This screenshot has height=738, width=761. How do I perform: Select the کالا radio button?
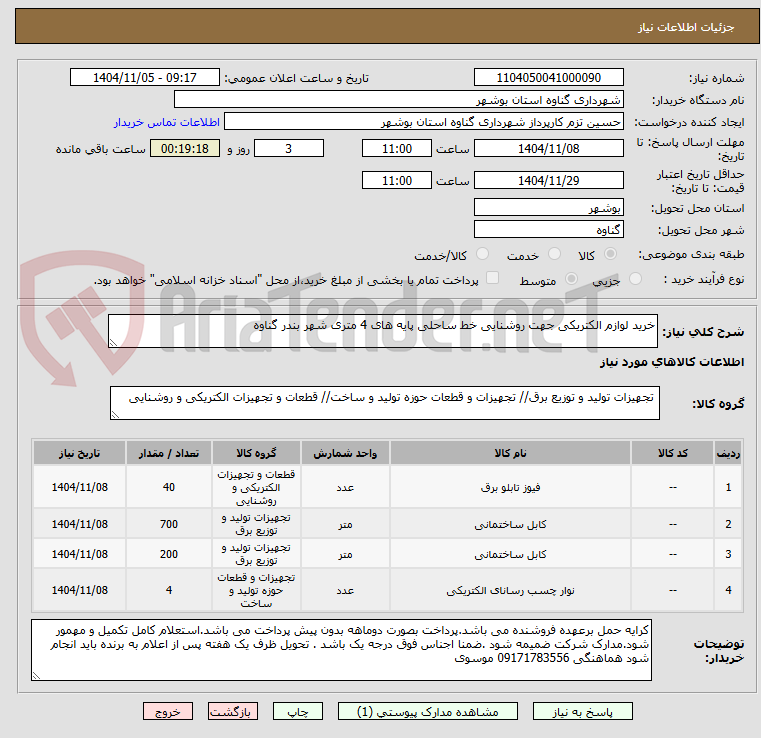pyautogui.click(x=611, y=254)
